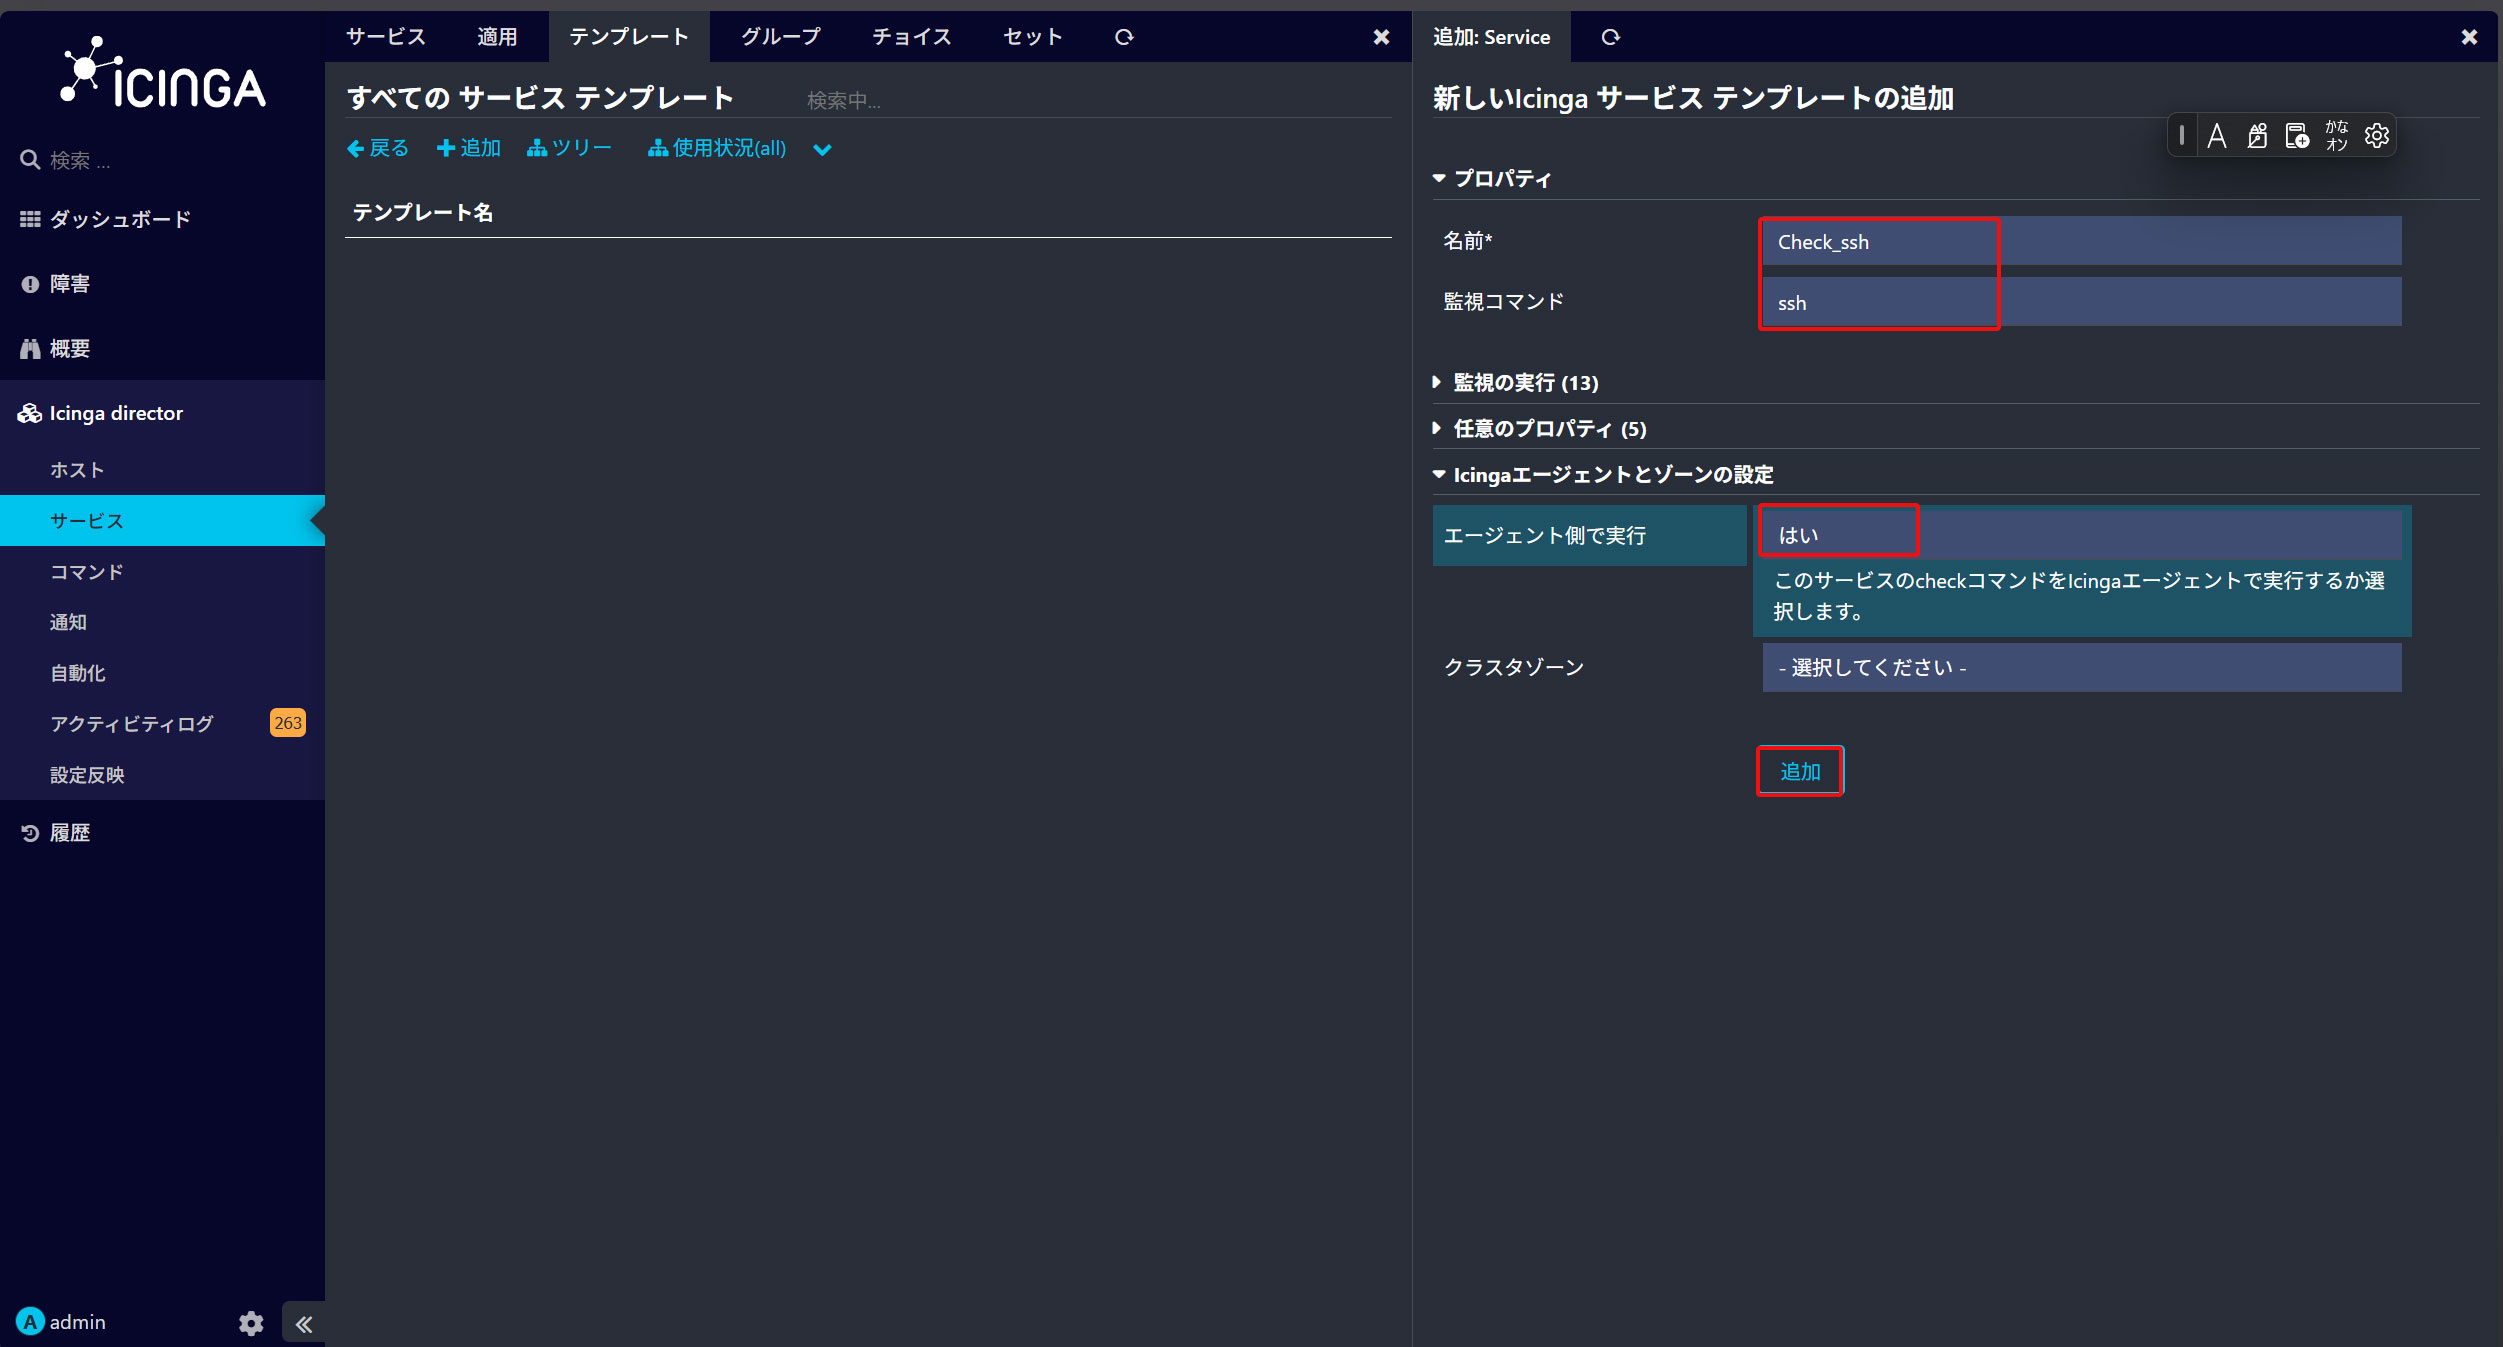Click the refresh icon in the services tab bar
Screen dimensions: 2503x1347
[x=1124, y=37]
